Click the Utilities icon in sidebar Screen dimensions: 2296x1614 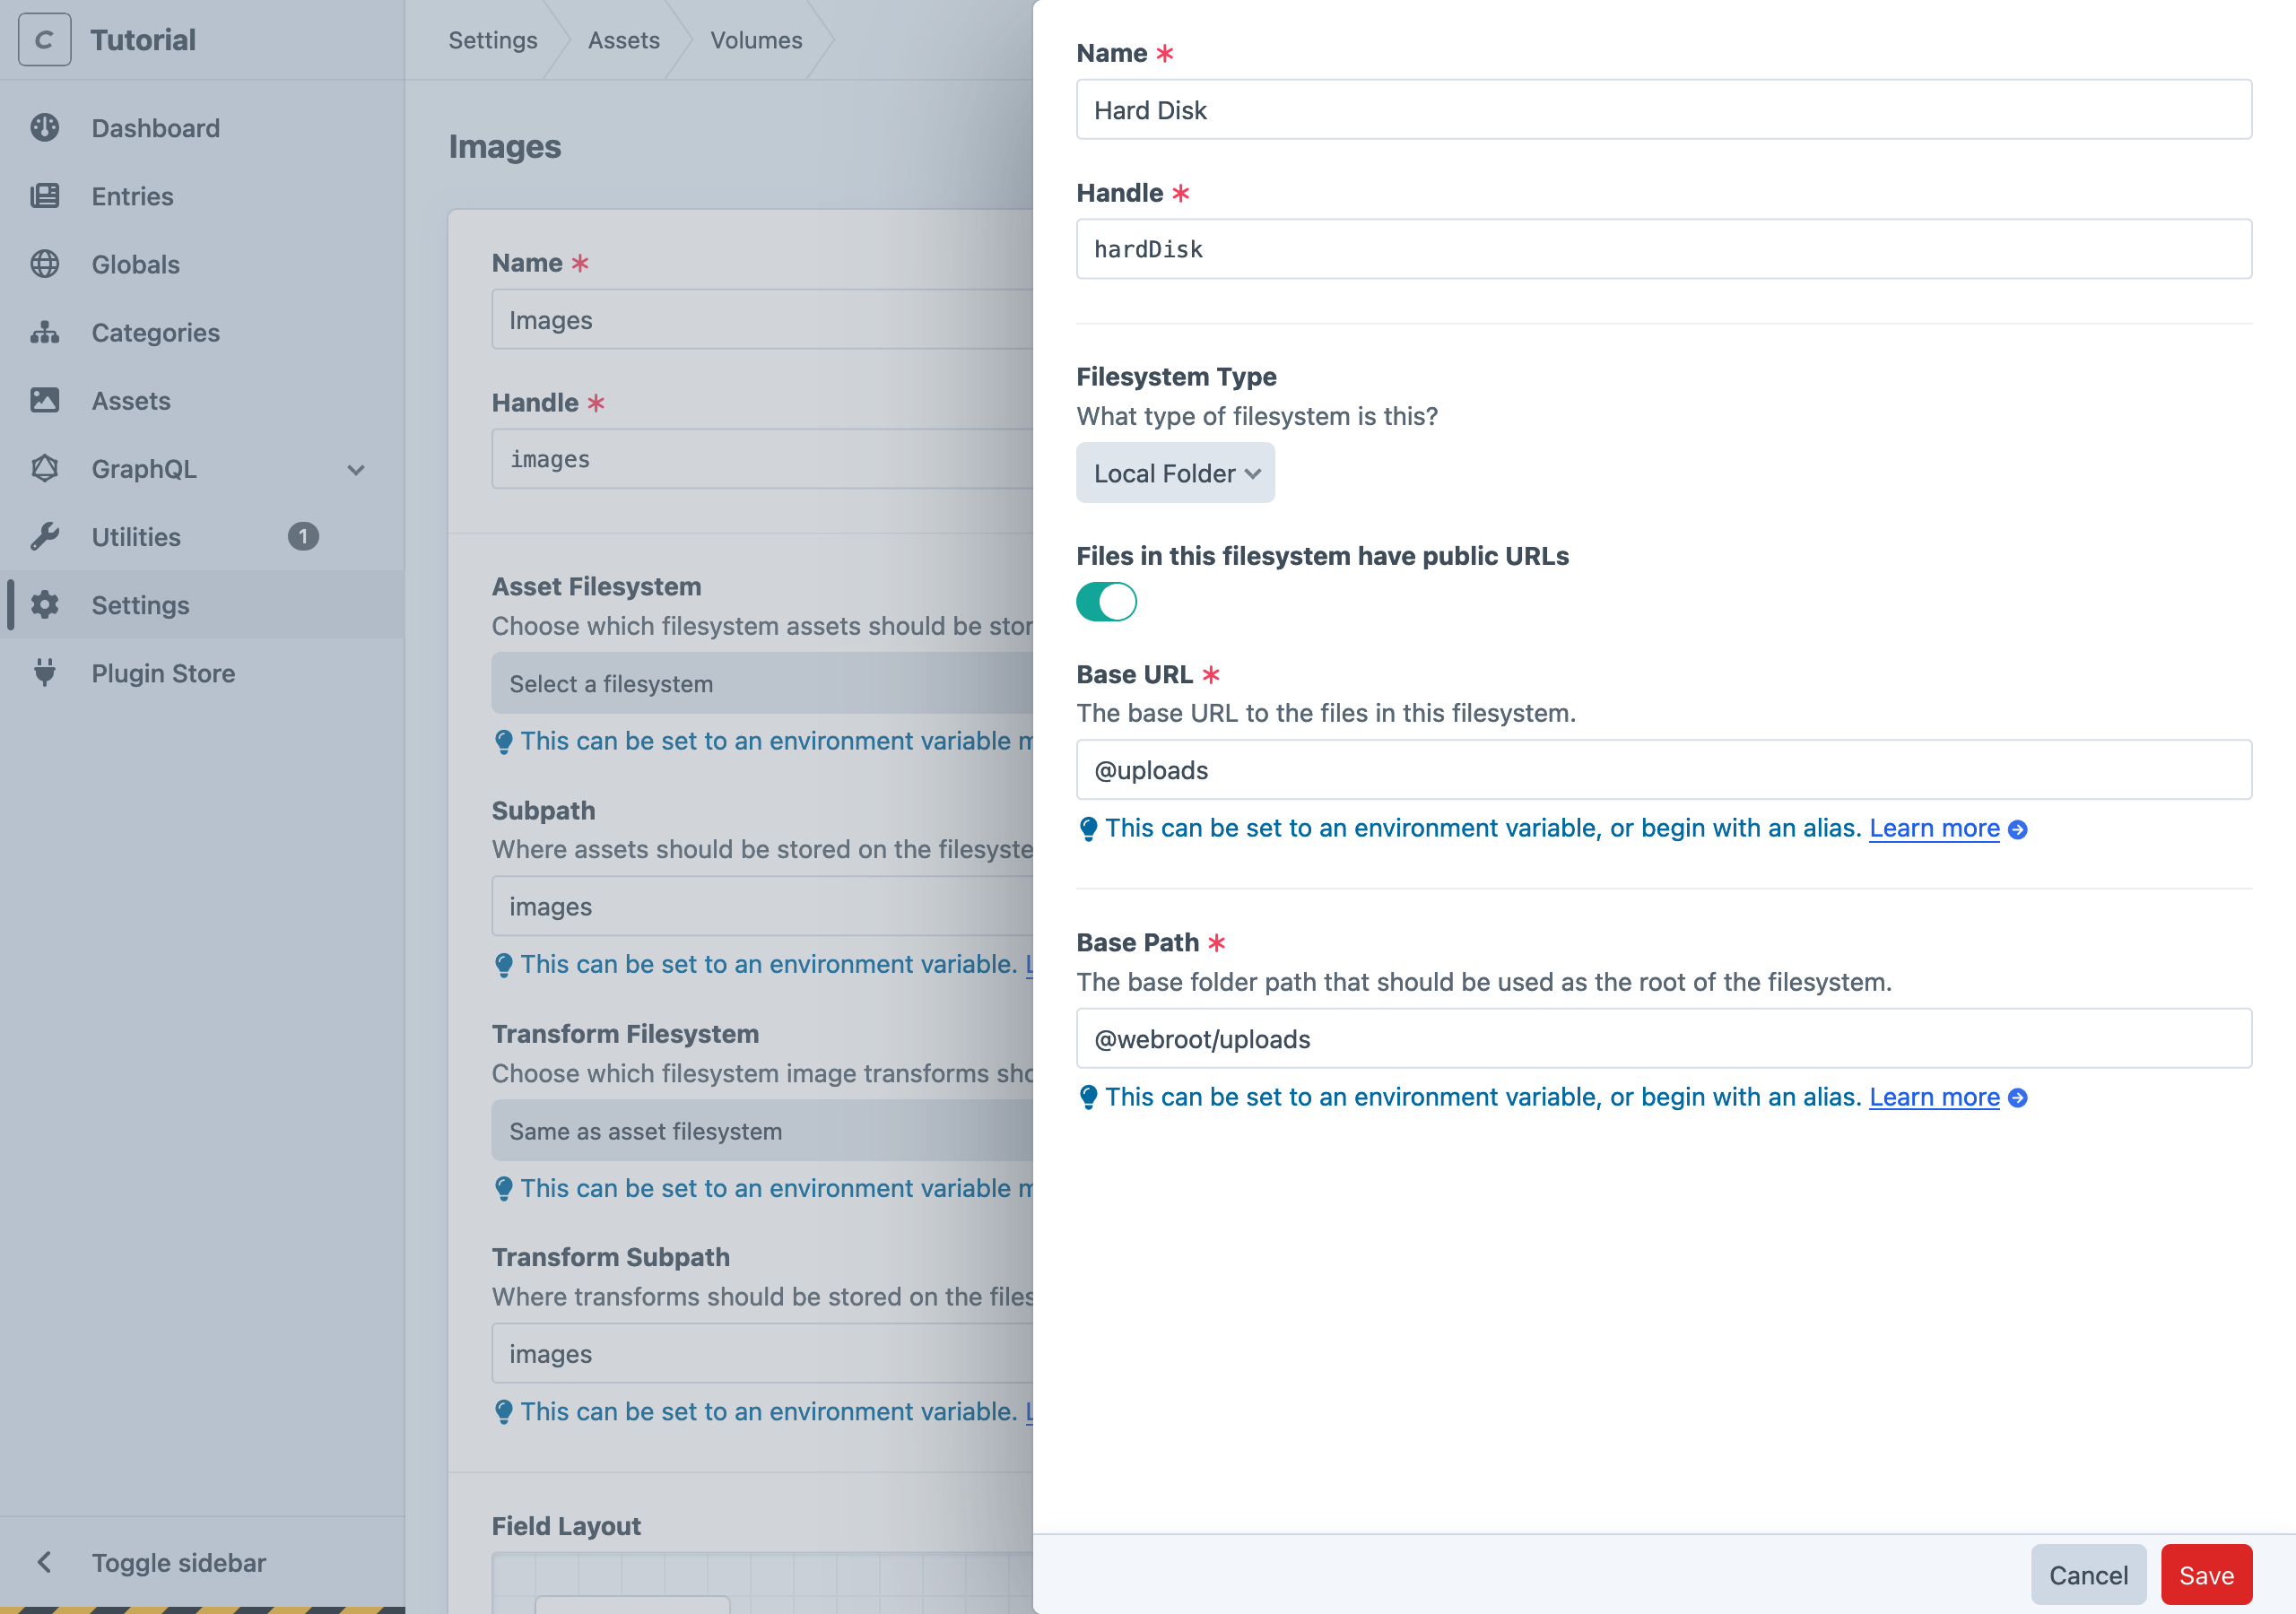point(49,536)
